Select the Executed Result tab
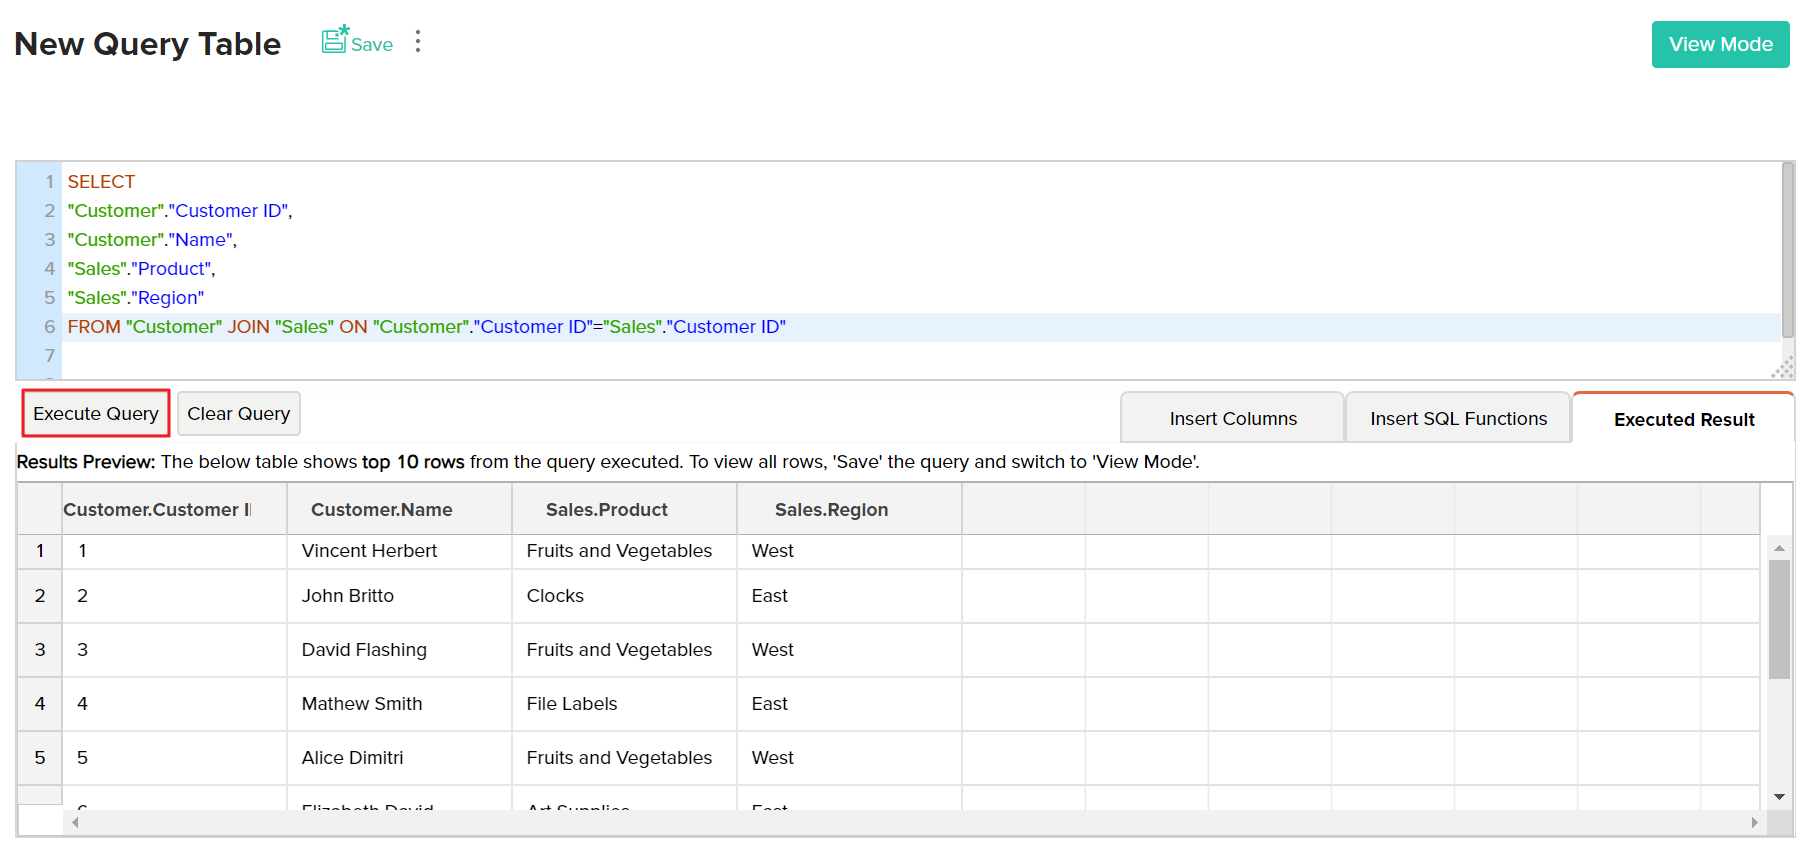Viewport: 1804px width, 847px height. pos(1683,420)
